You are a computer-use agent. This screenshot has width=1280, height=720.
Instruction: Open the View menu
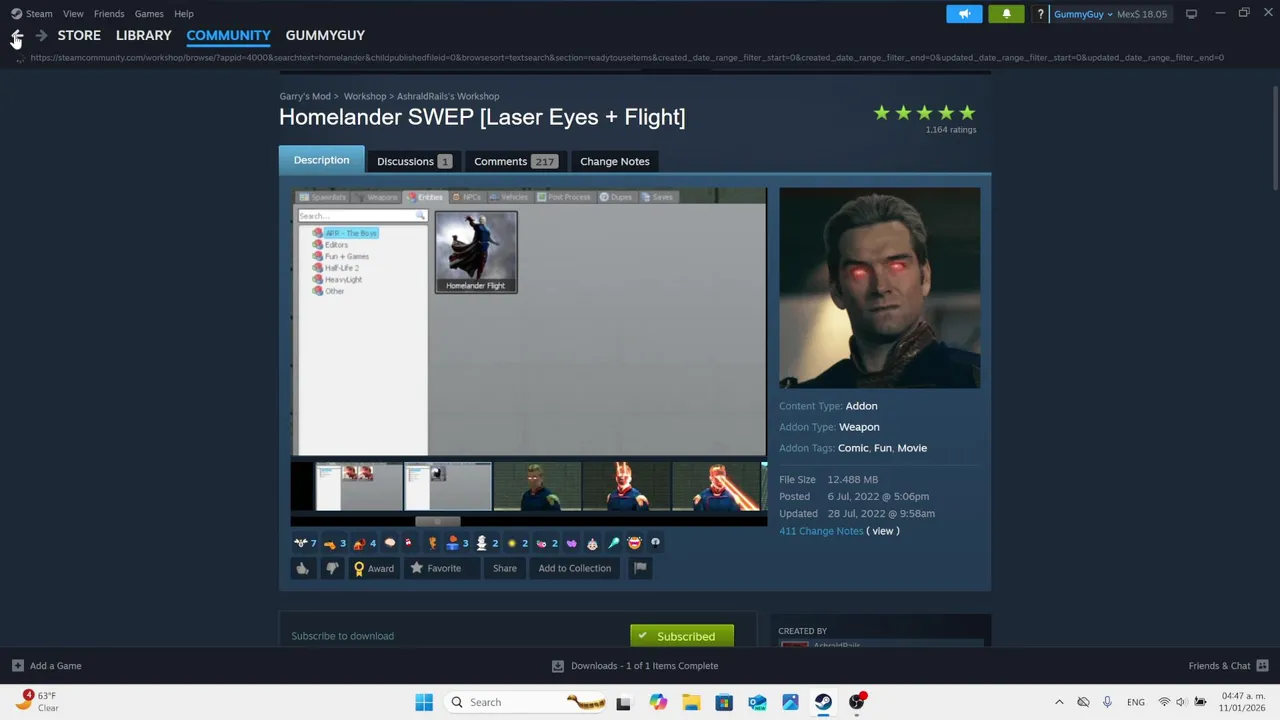[x=73, y=14]
